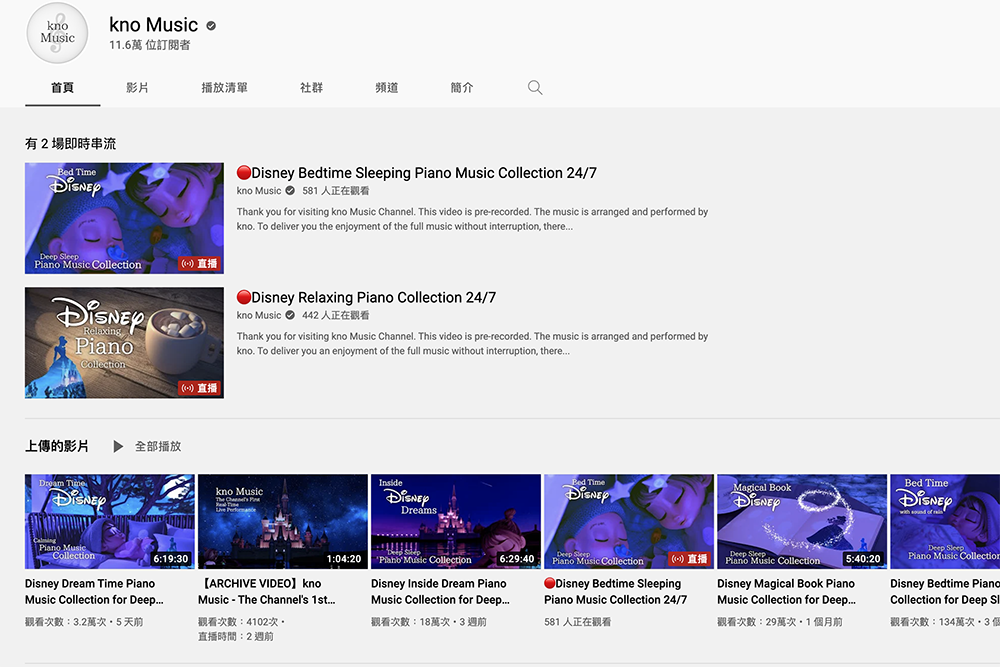Switch to the 頻道 tab
This screenshot has width=1000, height=667.
[x=386, y=87]
